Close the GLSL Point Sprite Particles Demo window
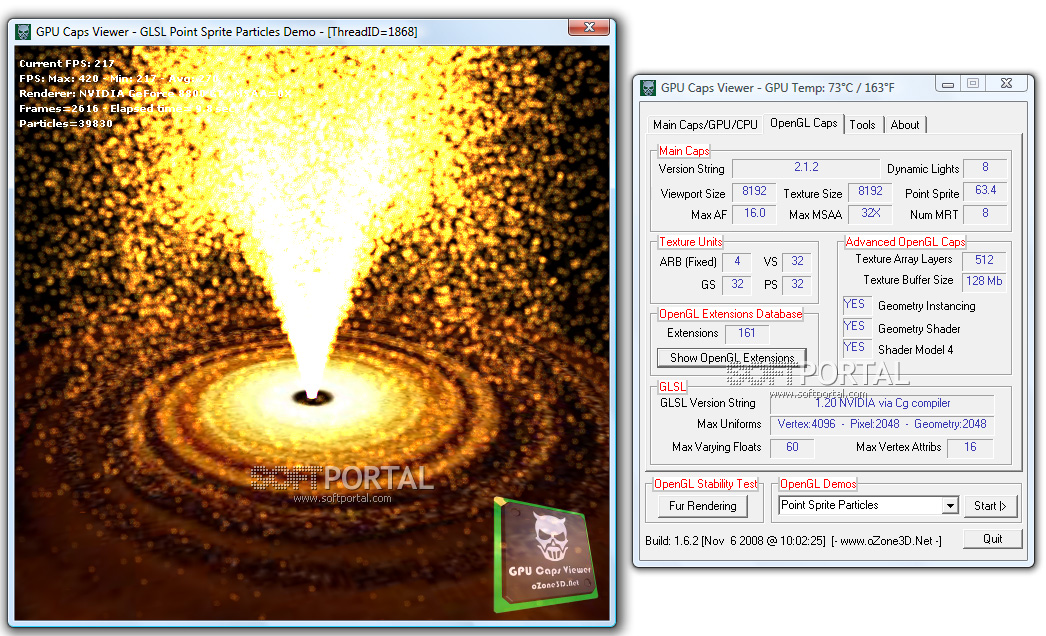The image size is (1046, 636). [589, 27]
